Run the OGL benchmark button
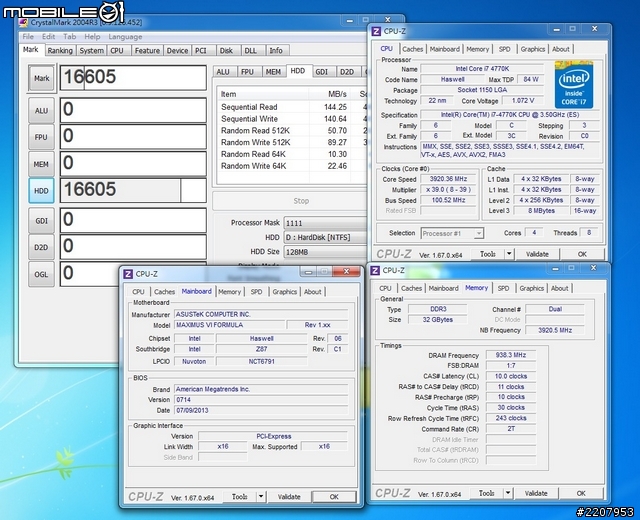This screenshot has height=520, width=640. click(x=41, y=274)
